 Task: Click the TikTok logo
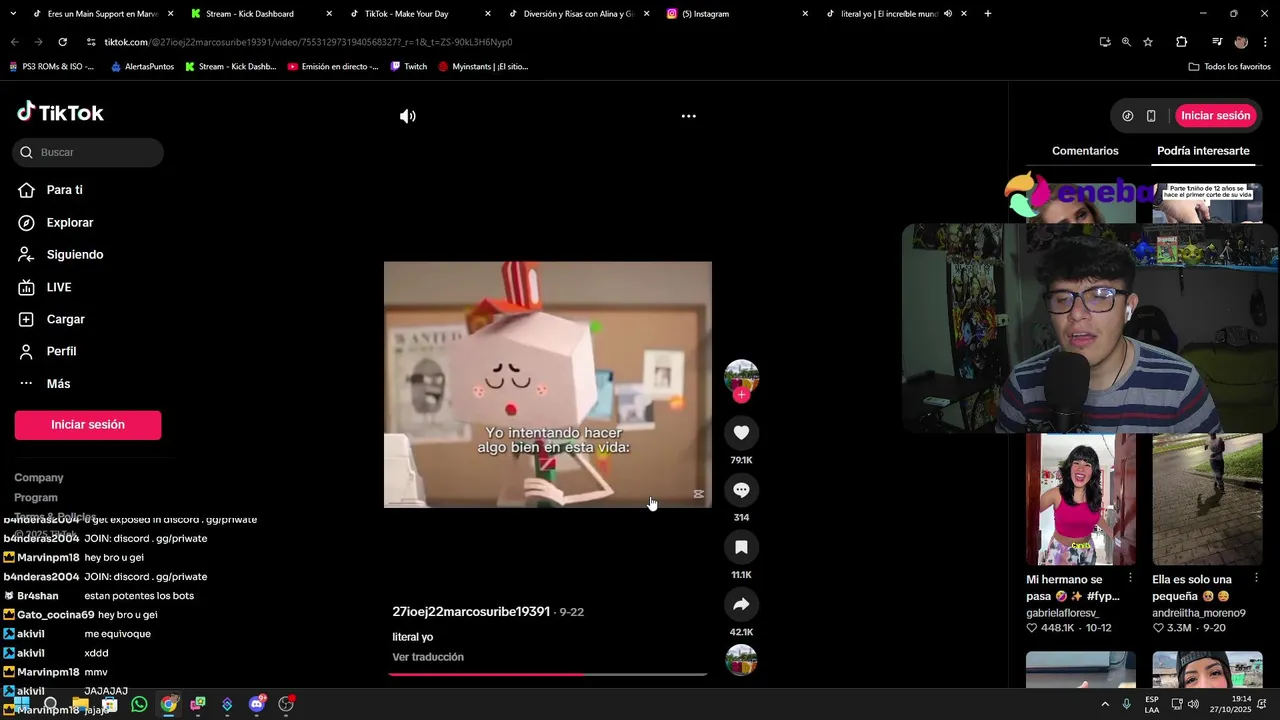pyautogui.click(x=60, y=112)
